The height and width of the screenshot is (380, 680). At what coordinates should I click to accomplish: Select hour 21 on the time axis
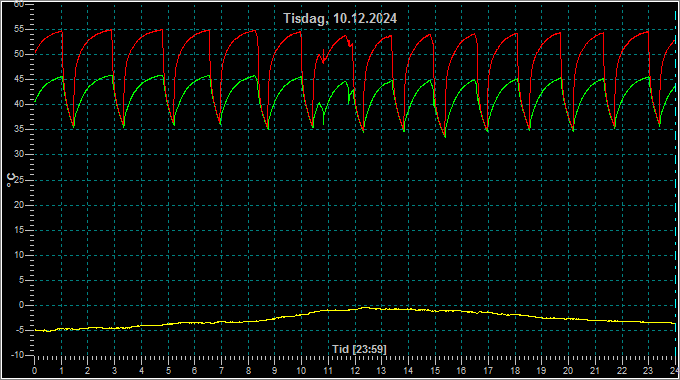pos(595,371)
